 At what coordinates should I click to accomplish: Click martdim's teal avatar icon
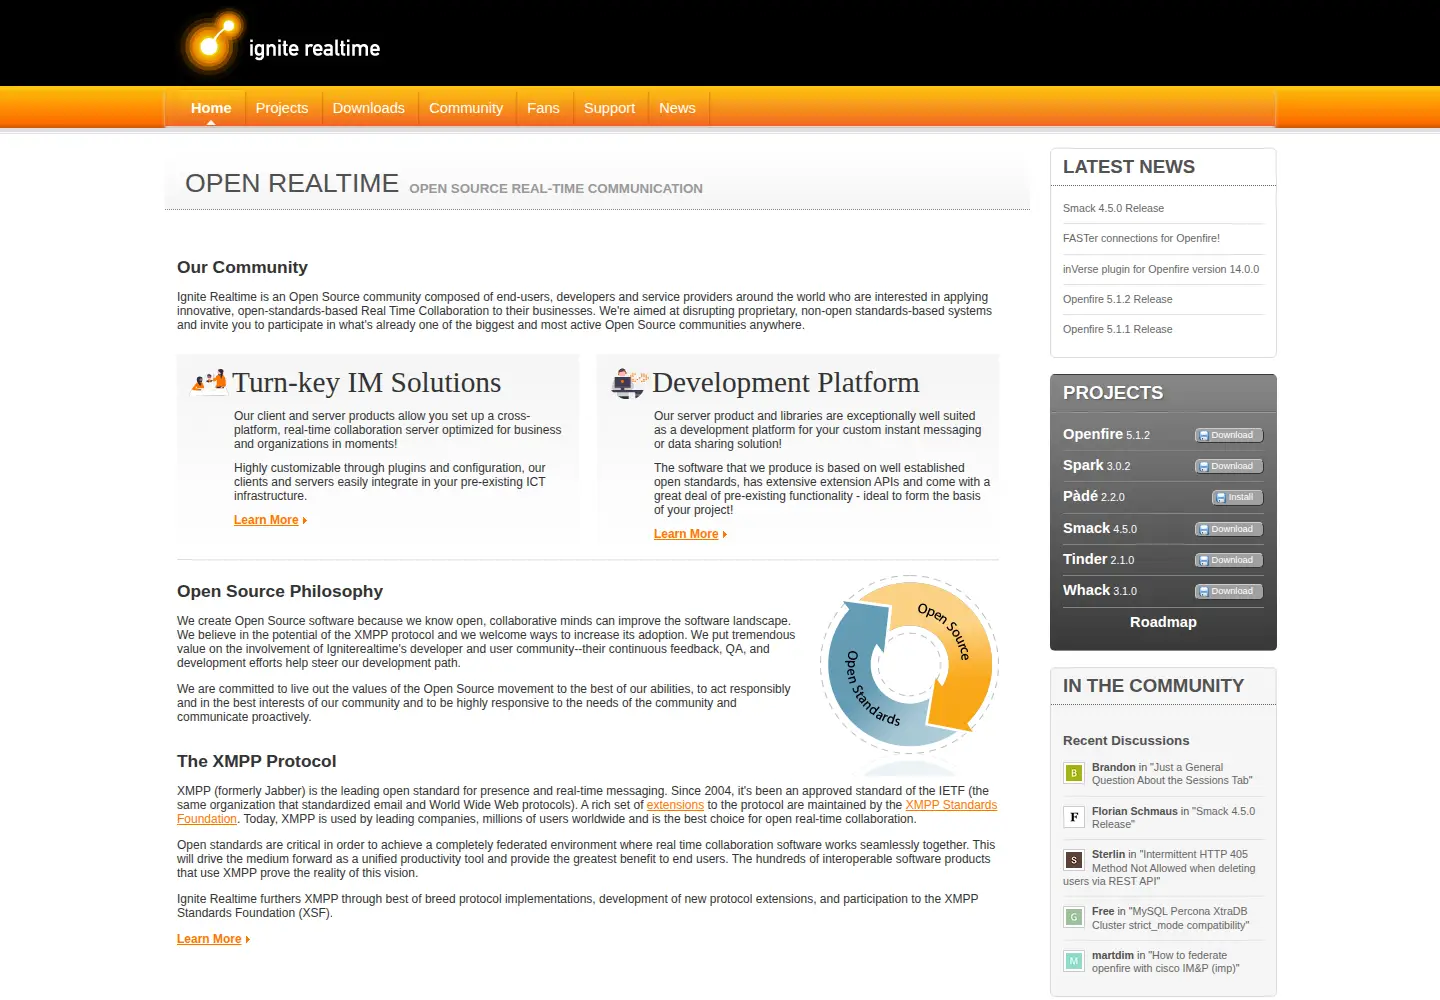(1073, 961)
